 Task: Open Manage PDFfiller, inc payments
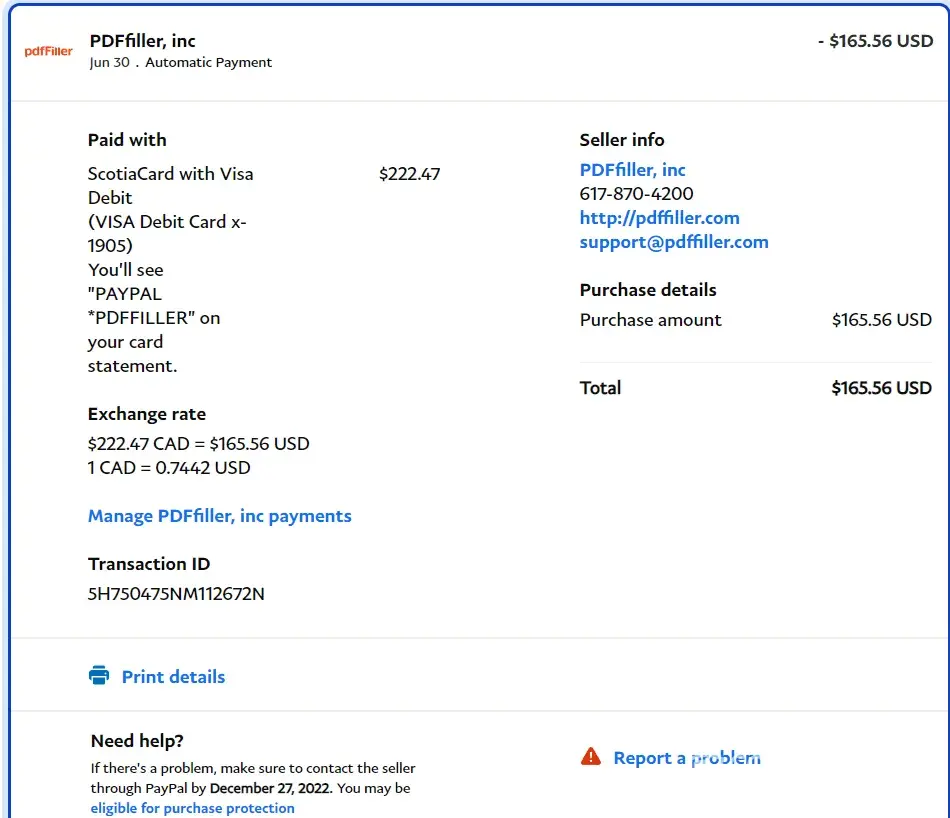[220, 516]
